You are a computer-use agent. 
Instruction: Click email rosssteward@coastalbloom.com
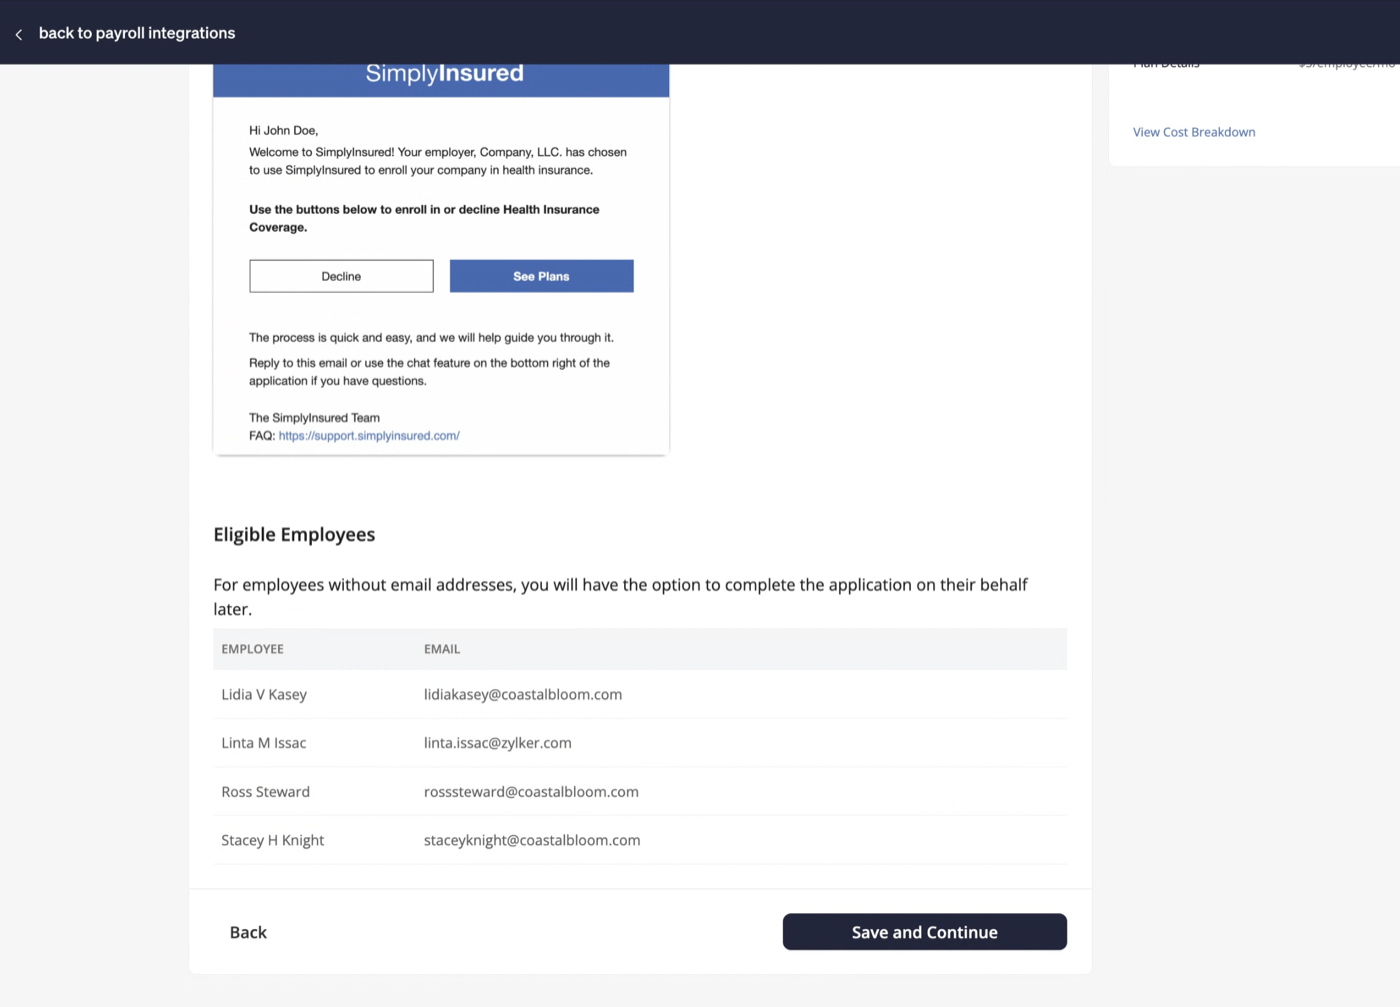[531, 792]
